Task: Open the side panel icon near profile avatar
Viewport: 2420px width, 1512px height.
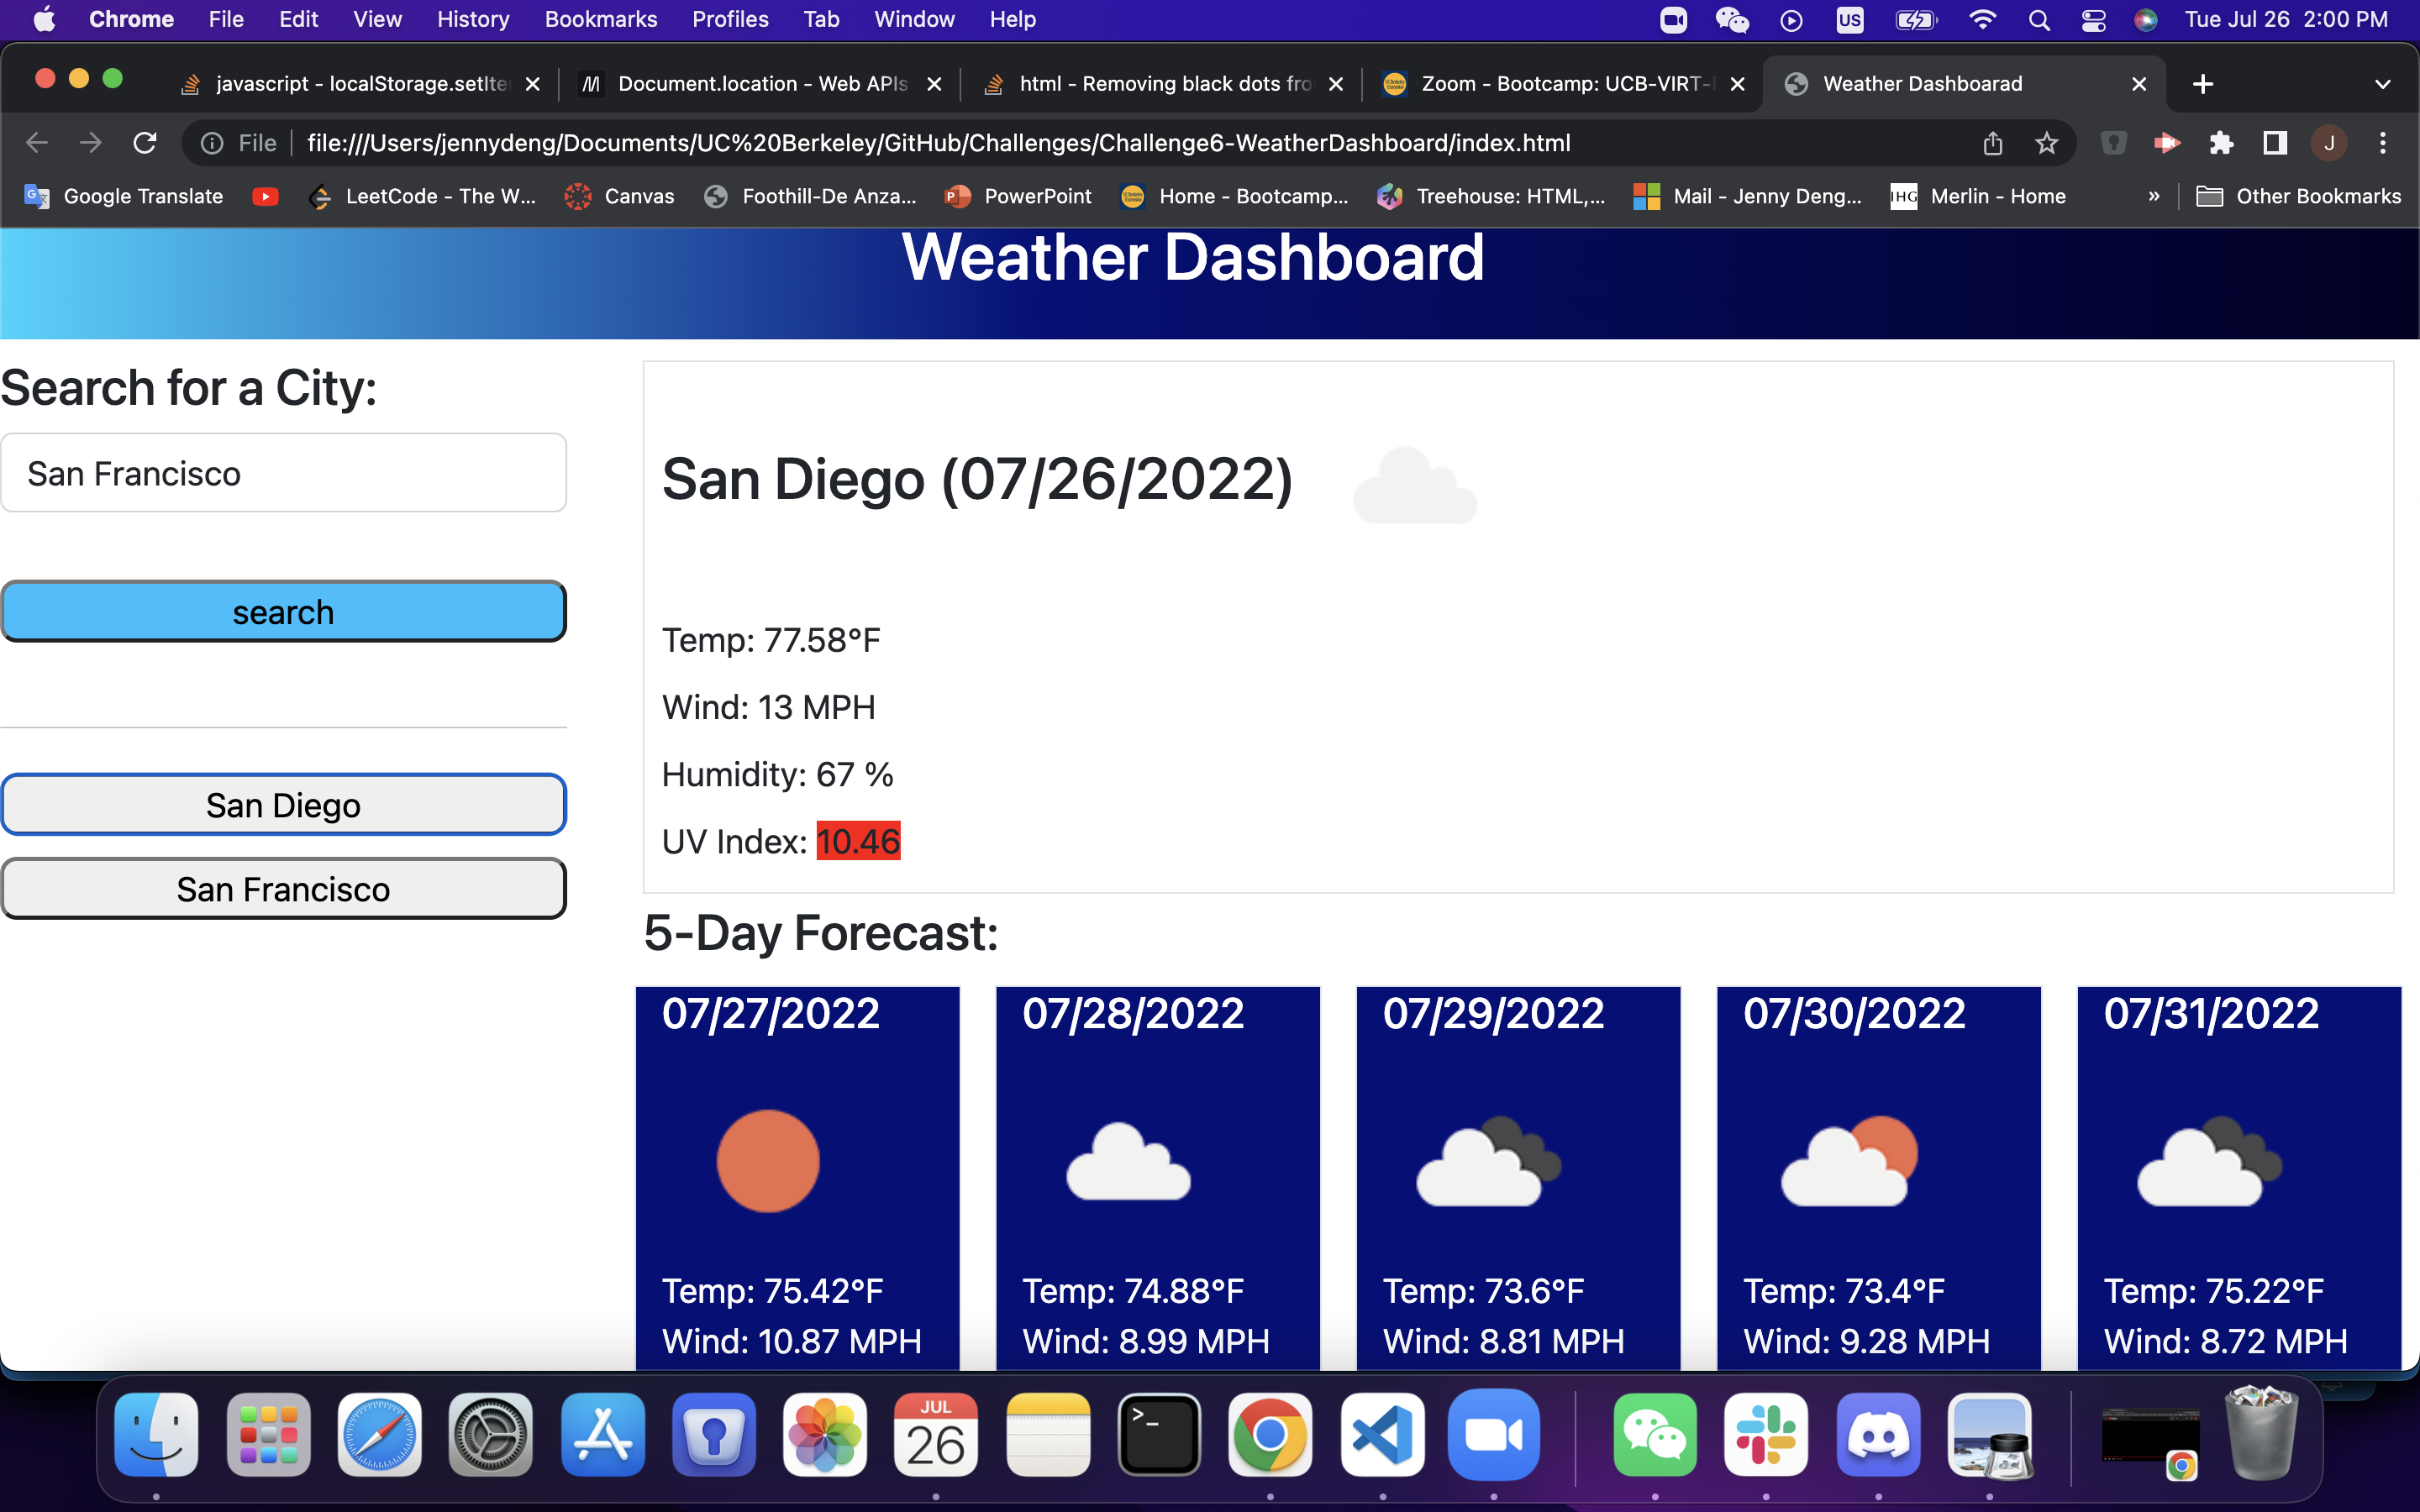Action: [x=2274, y=142]
